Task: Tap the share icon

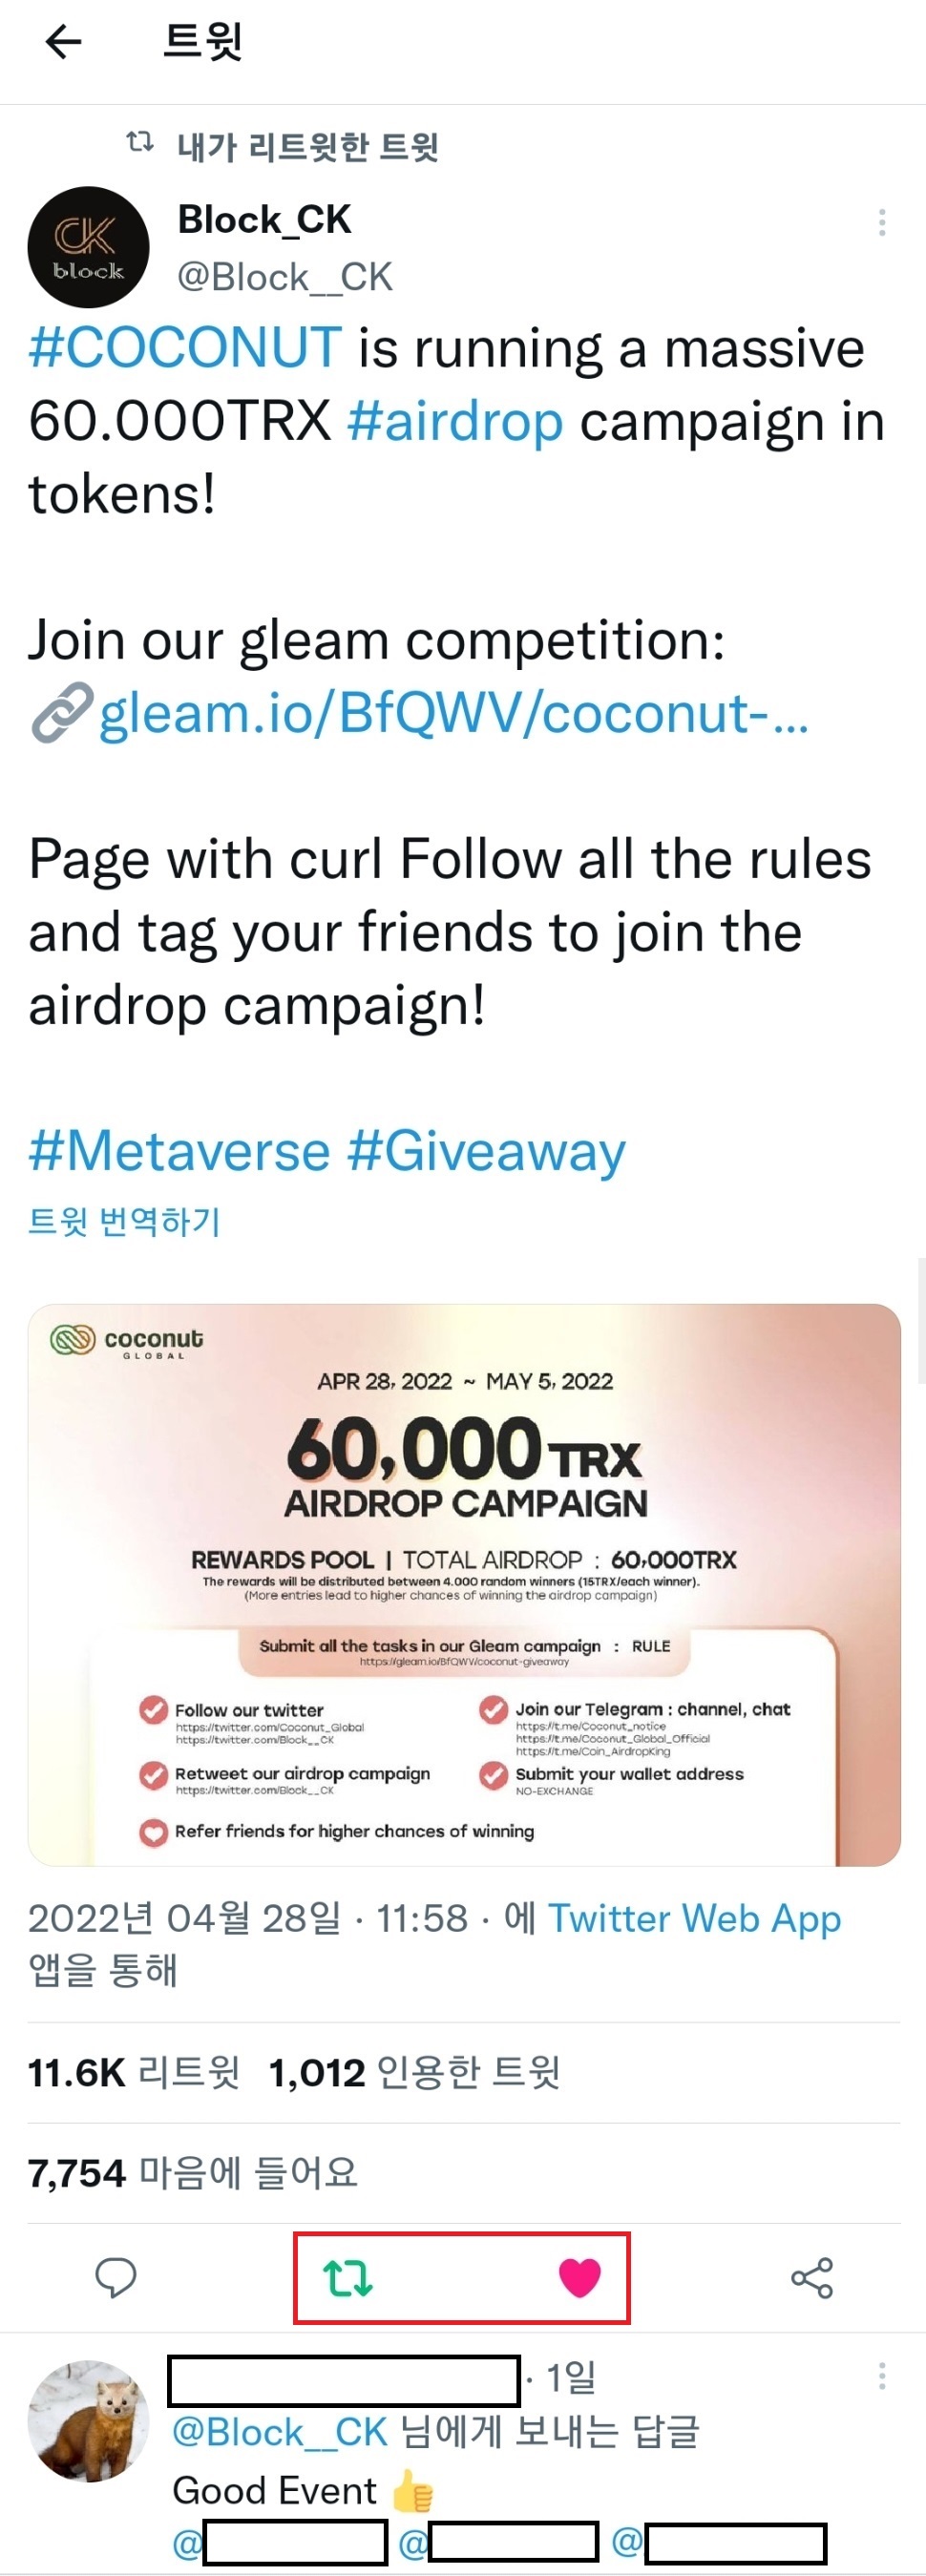Action: click(x=812, y=2278)
